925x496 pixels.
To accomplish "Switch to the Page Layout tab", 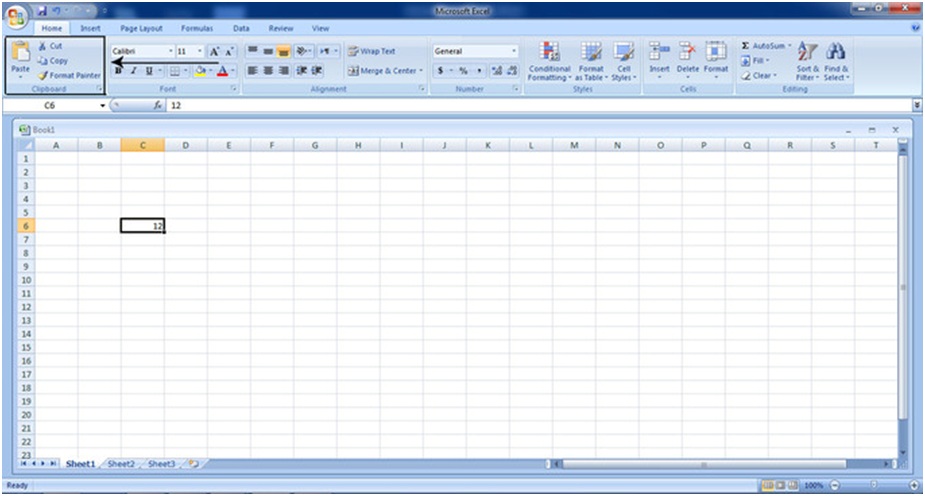I will tap(141, 29).
